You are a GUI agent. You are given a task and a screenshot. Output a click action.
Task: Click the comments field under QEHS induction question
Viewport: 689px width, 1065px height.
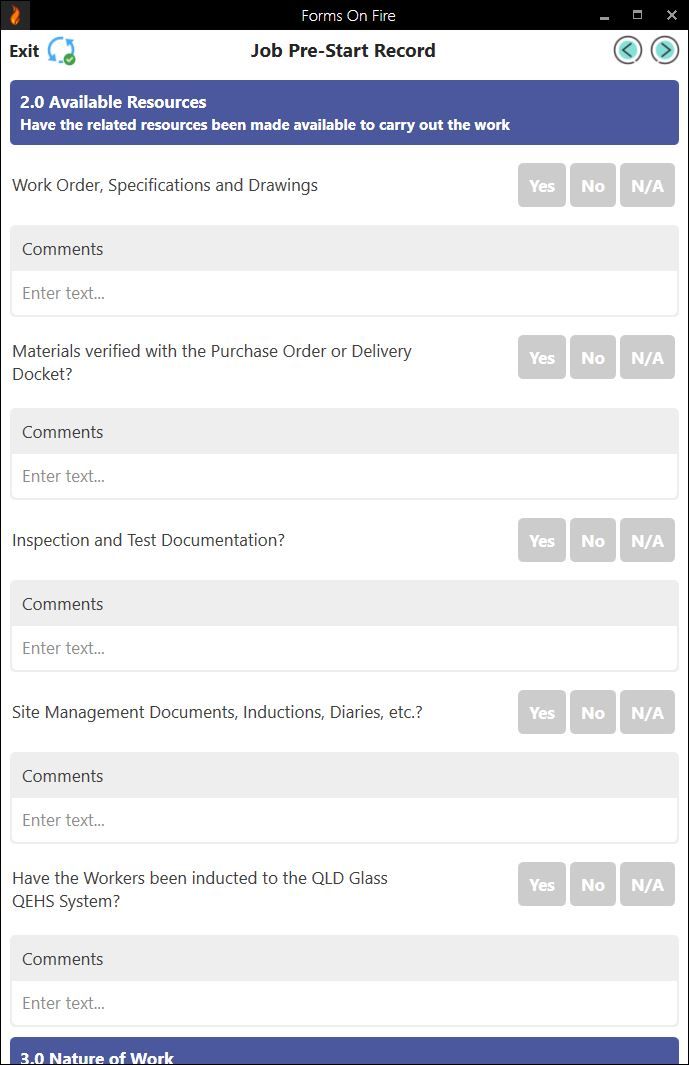[x=344, y=1002]
